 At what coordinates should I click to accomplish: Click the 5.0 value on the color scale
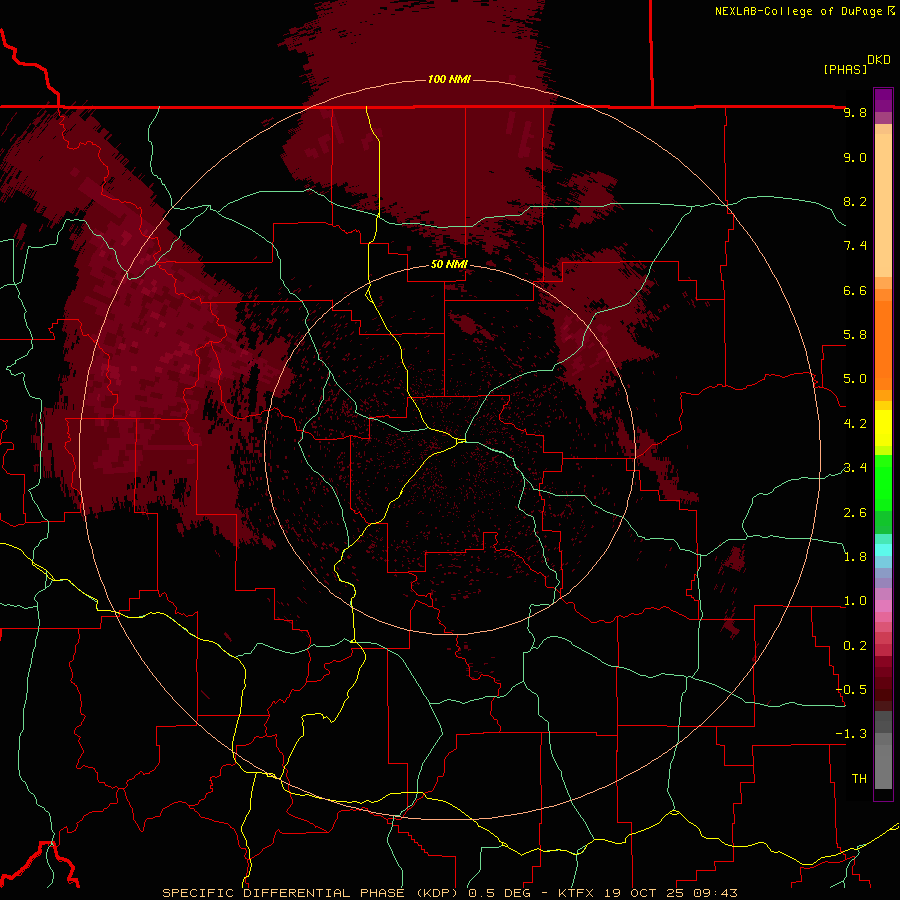(x=855, y=379)
